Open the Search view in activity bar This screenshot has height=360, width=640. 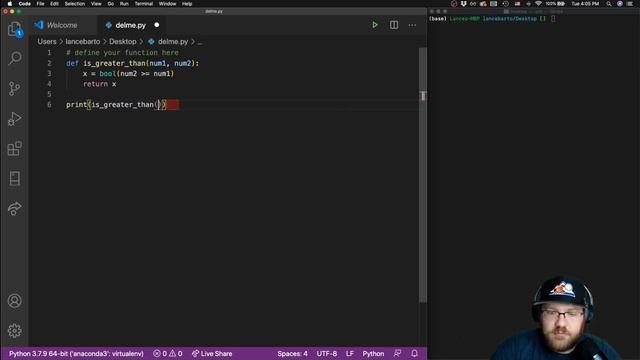point(15,58)
